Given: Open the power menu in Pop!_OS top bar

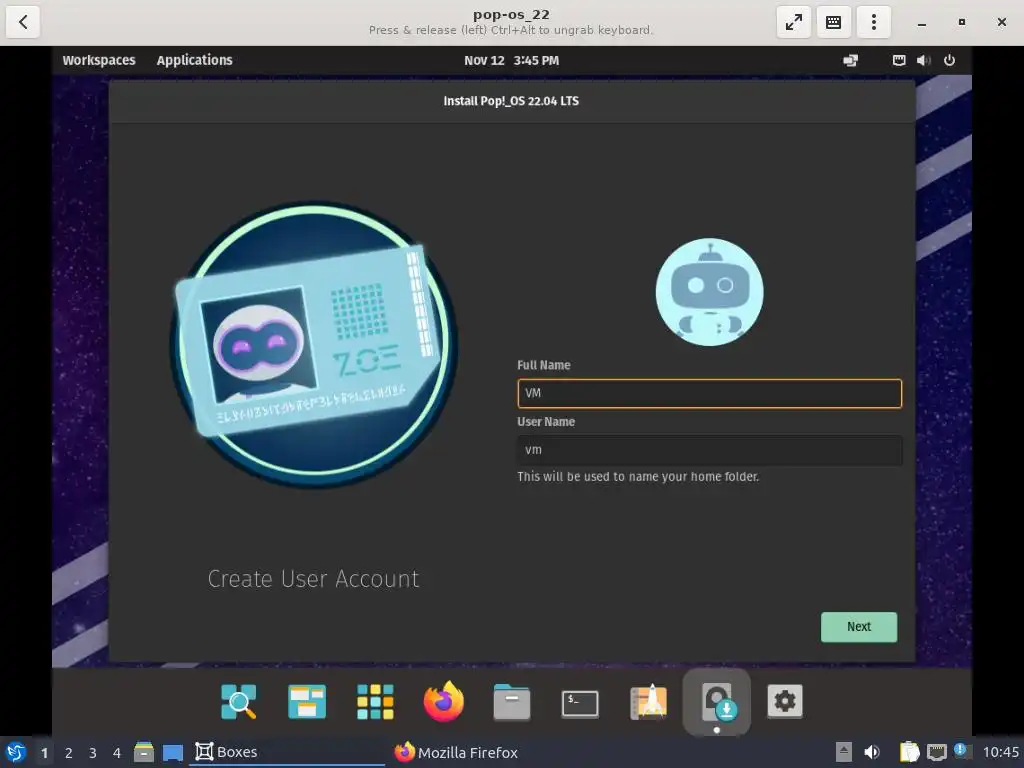Looking at the screenshot, I should click(x=950, y=60).
